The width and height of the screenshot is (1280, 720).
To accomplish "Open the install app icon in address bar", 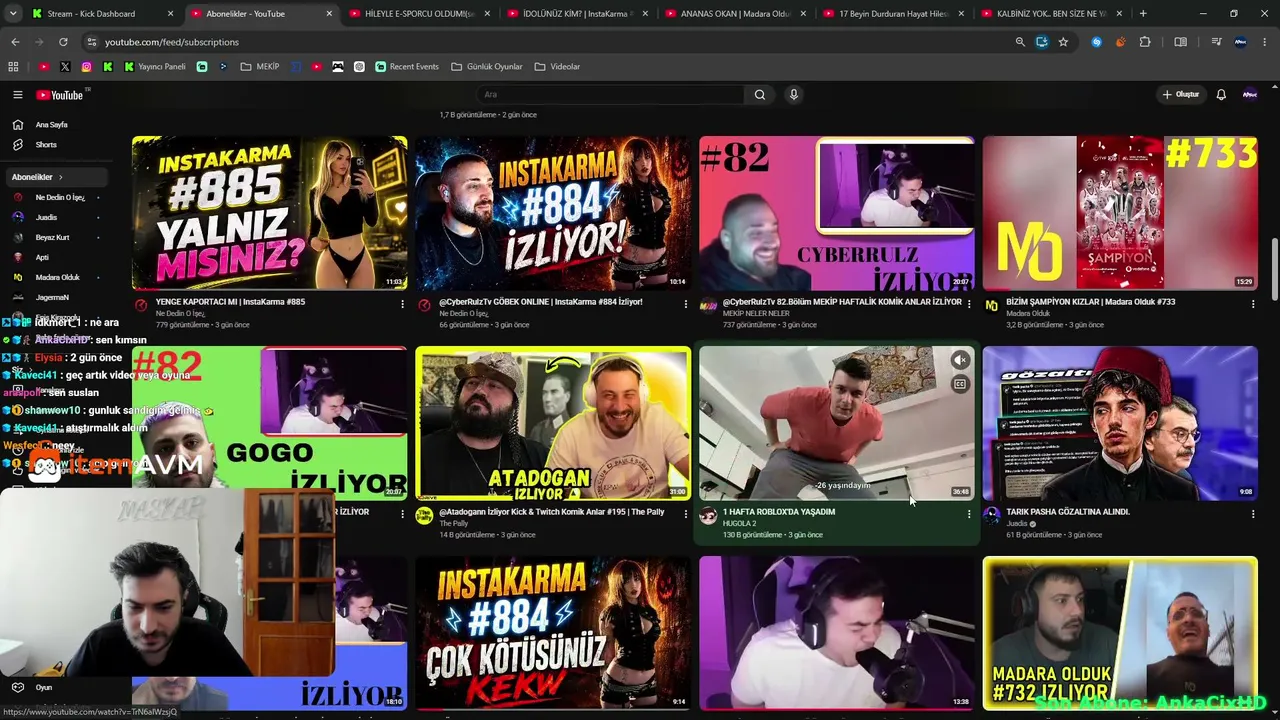I will pyautogui.click(x=1042, y=42).
